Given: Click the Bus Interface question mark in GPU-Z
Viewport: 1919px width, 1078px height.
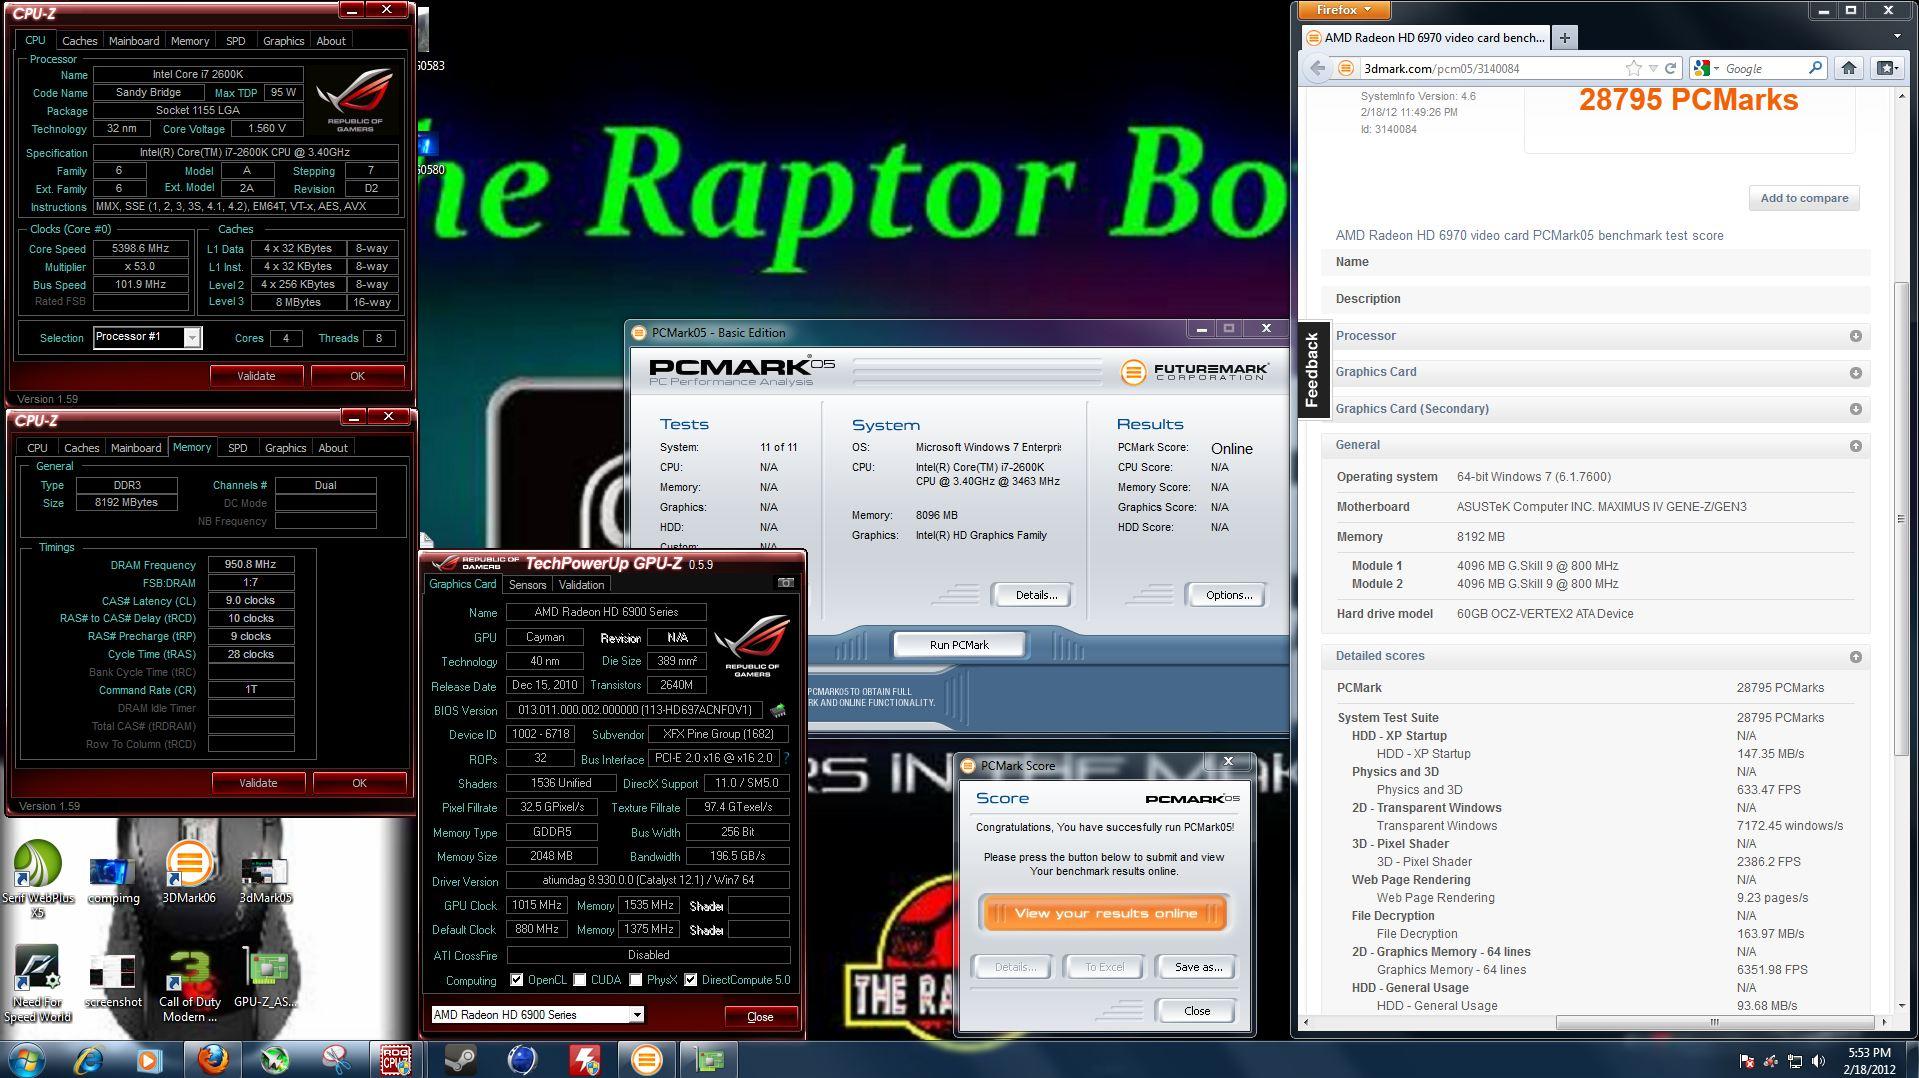Looking at the screenshot, I should [x=786, y=758].
